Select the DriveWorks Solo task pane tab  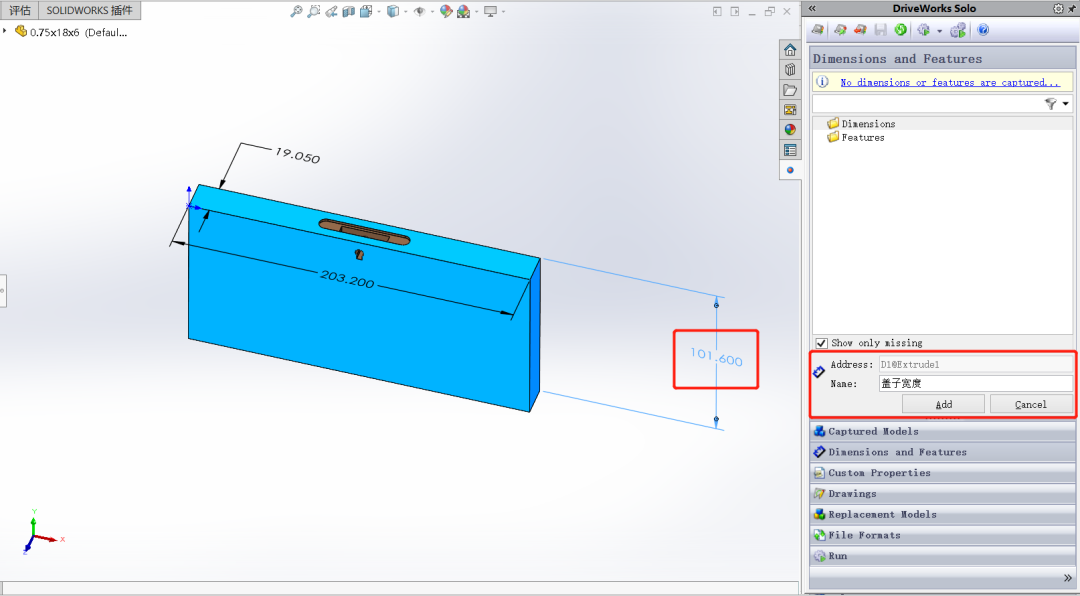coord(790,169)
